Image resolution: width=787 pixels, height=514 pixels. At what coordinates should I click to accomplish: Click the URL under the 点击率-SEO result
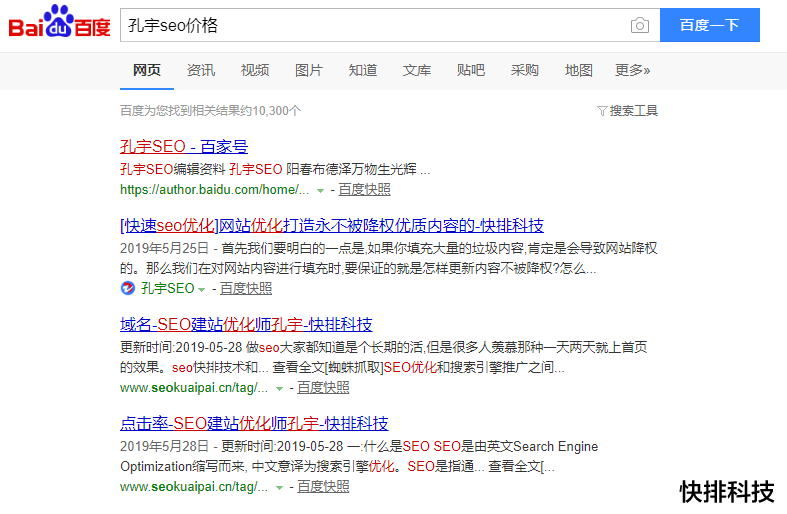pos(194,486)
